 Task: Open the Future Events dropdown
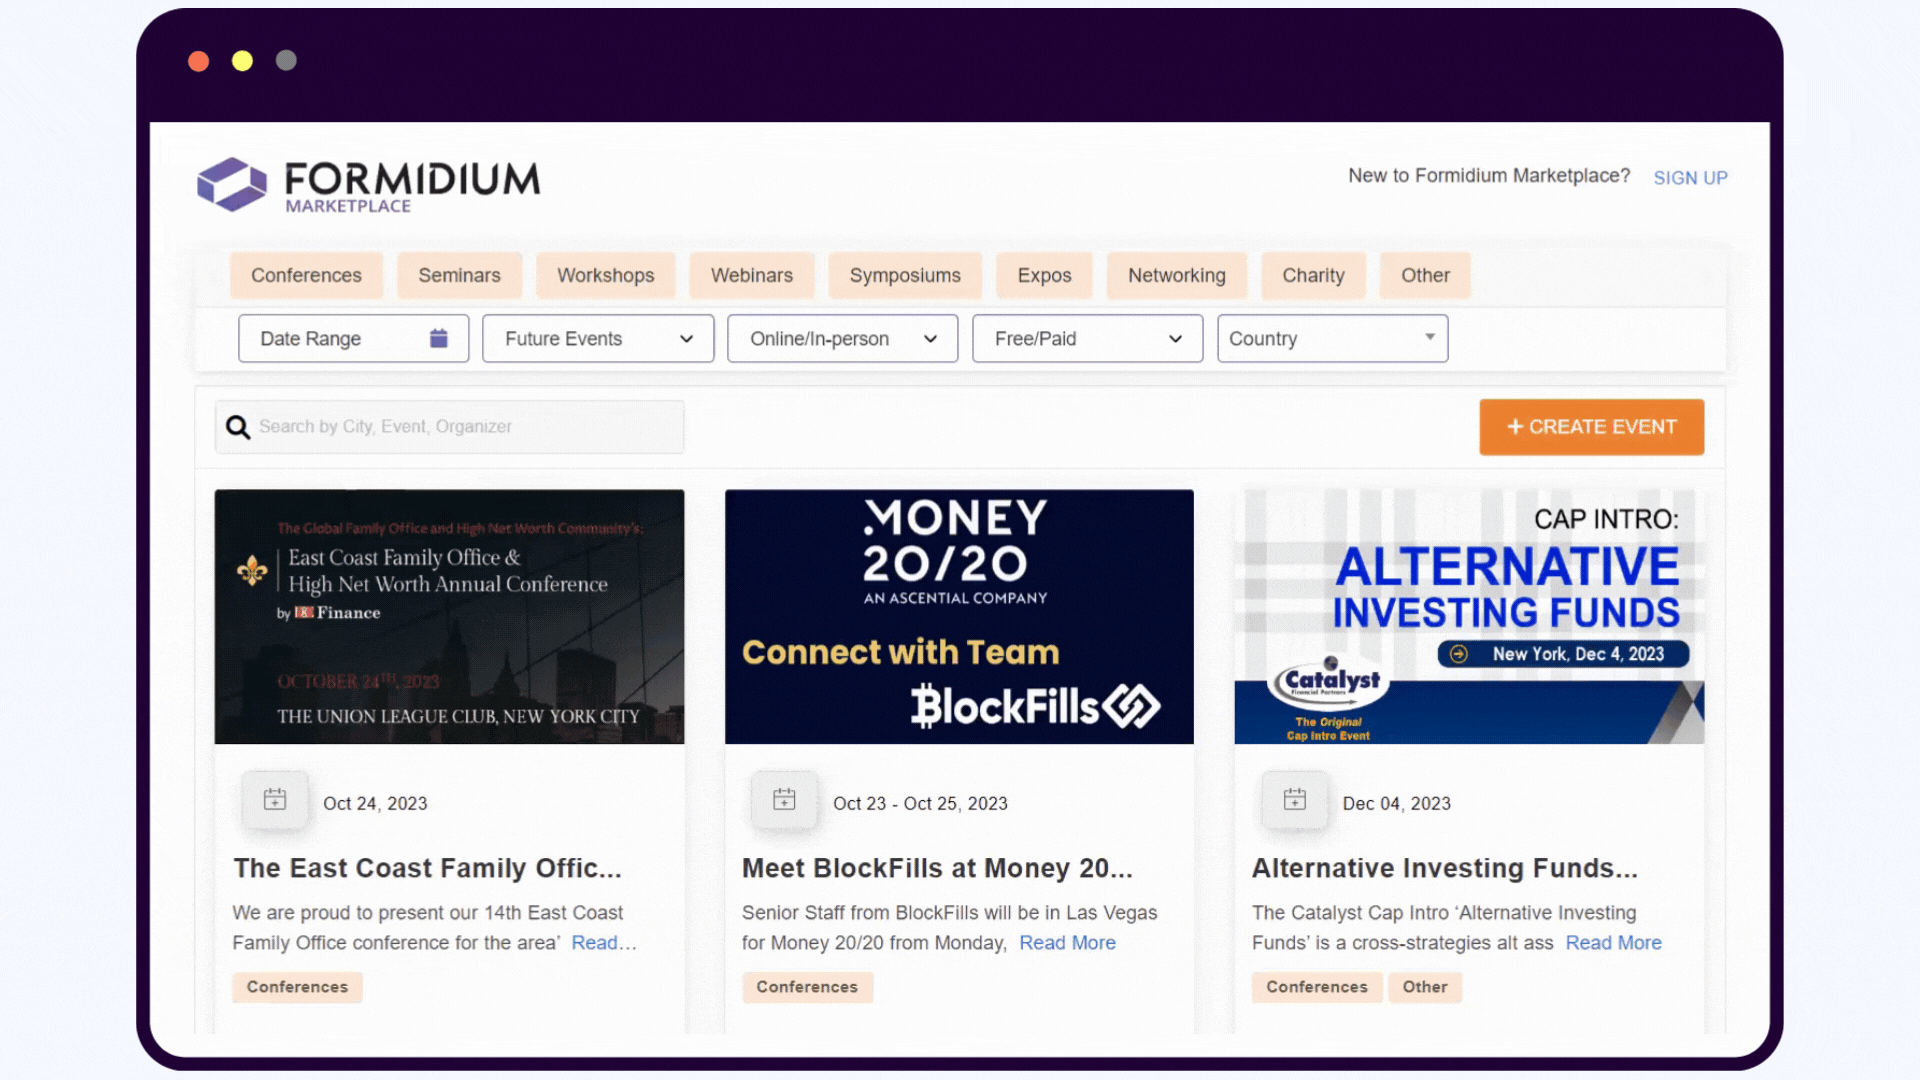click(x=597, y=339)
